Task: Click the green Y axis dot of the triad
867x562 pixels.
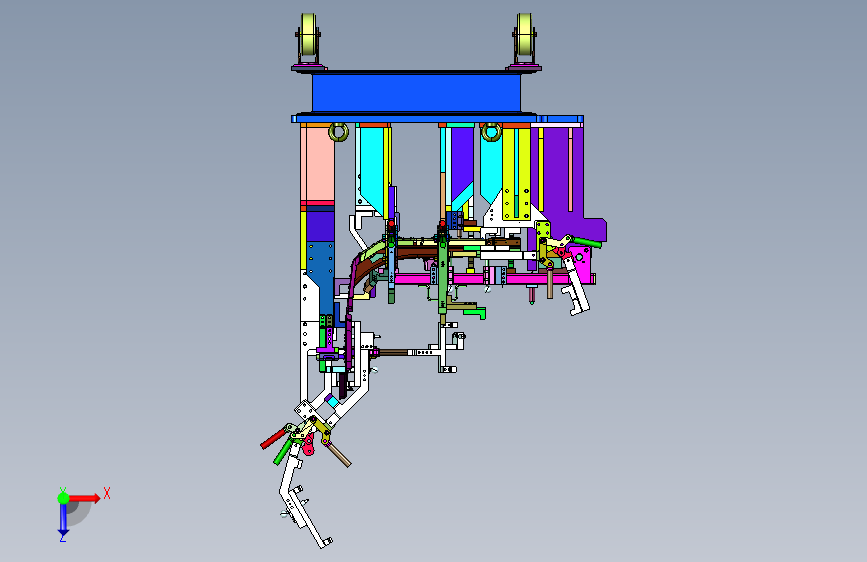Action: pos(63,498)
